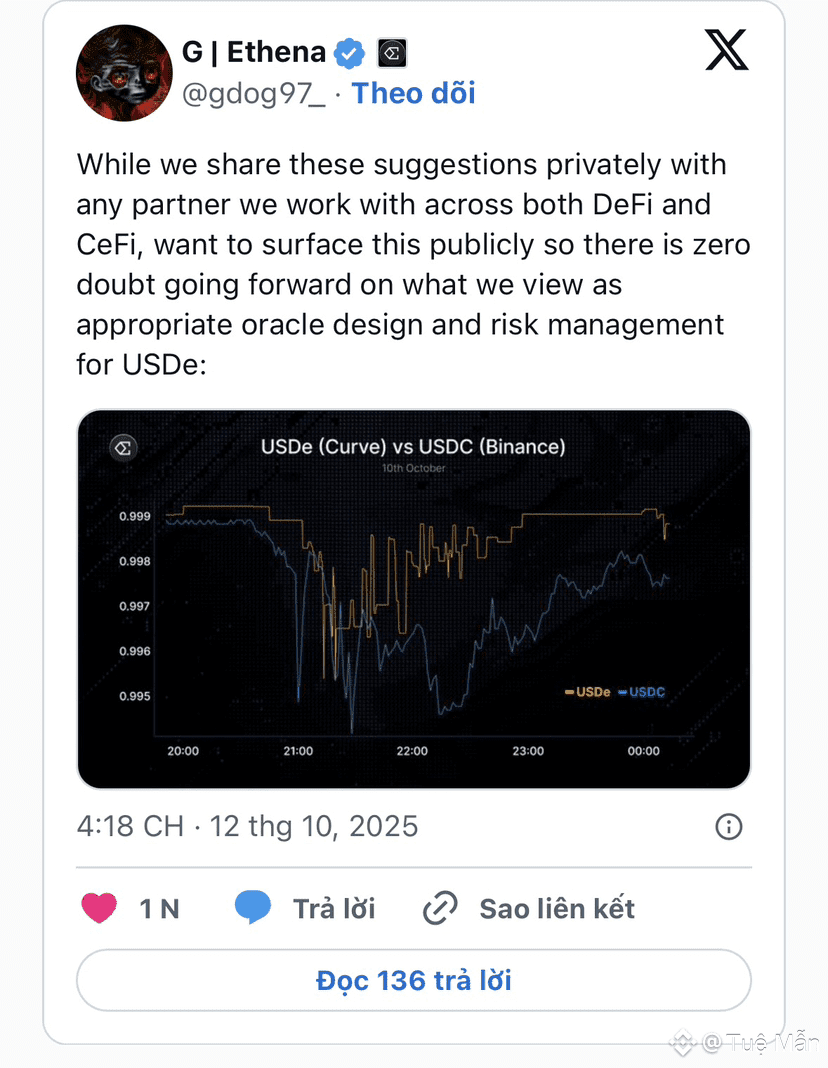This screenshot has width=828, height=1068.
Task: Click the "G | Ethena" display name
Action: tap(254, 52)
